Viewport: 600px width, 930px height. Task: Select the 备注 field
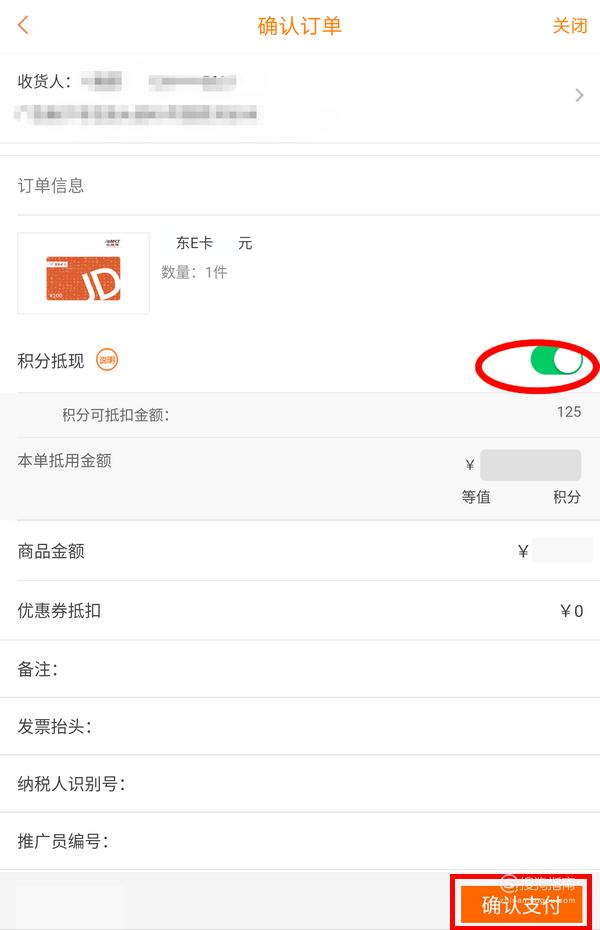(x=300, y=669)
